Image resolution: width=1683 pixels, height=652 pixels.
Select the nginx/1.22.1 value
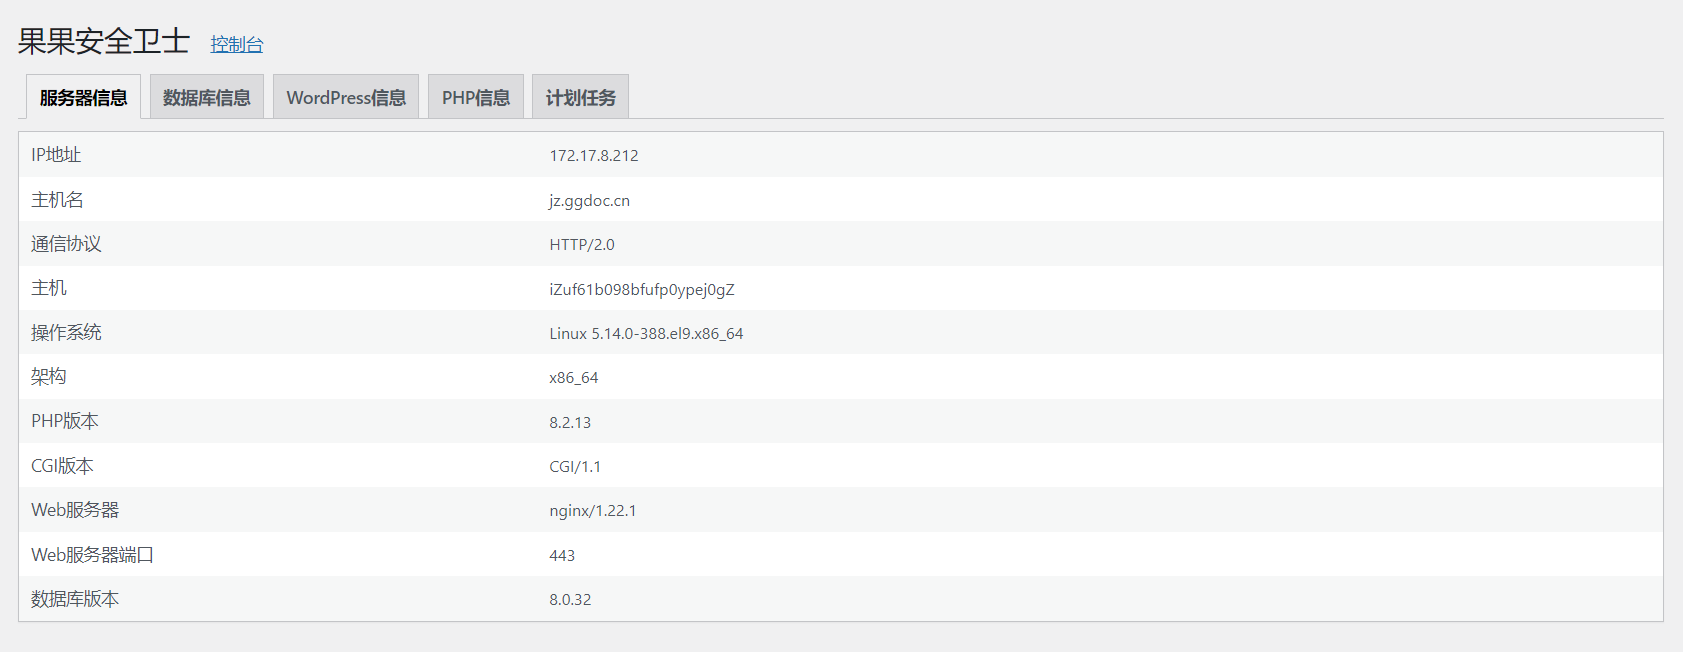pos(593,511)
